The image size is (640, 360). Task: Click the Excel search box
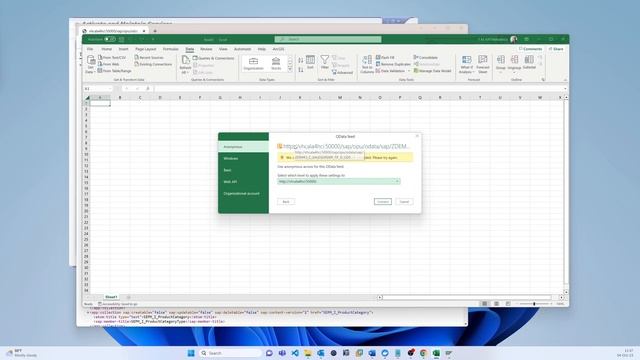point(328,39)
